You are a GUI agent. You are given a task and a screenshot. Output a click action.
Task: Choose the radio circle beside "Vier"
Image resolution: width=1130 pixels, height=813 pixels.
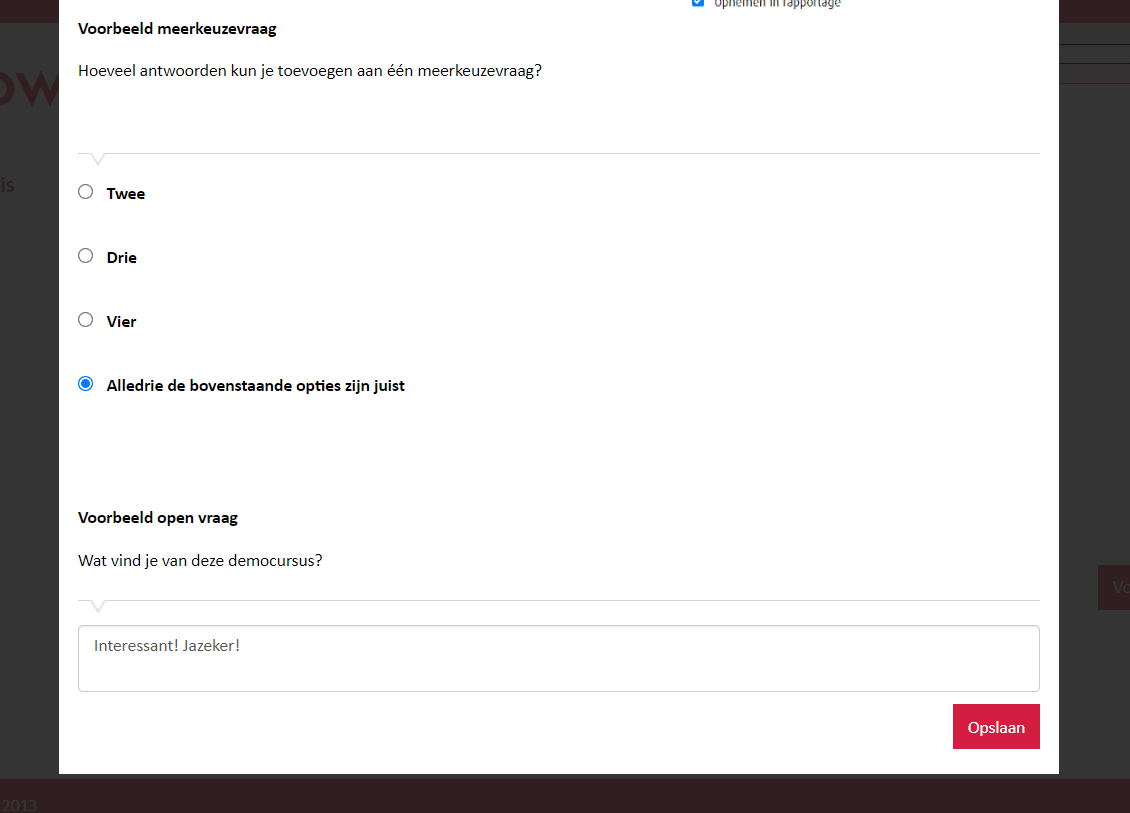86,320
